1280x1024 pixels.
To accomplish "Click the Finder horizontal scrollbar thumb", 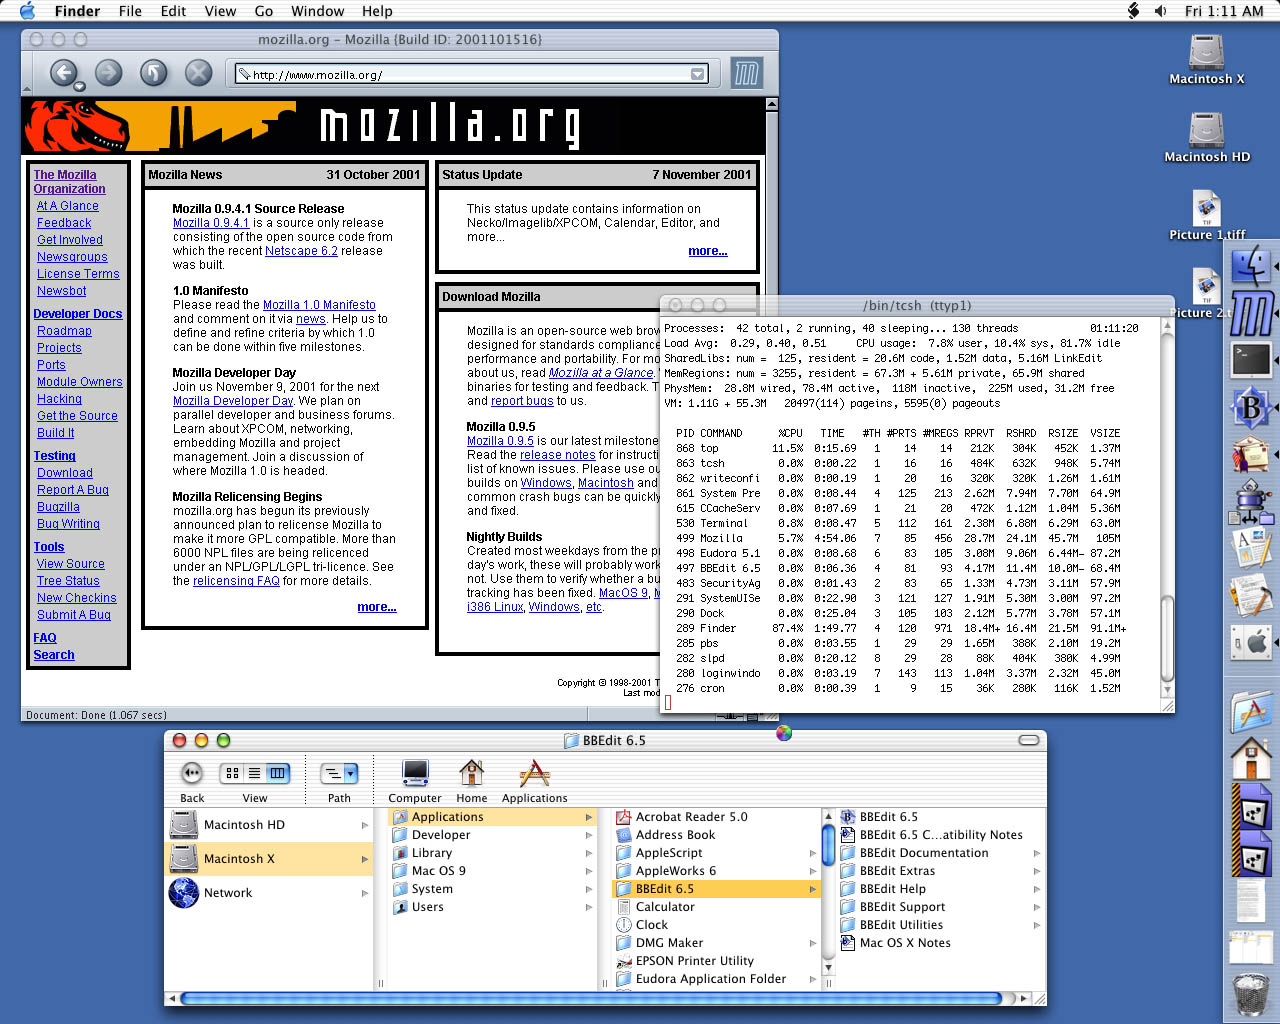I will click(591, 998).
